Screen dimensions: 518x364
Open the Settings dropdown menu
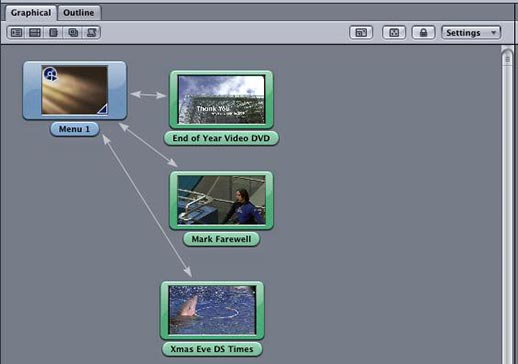[x=471, y=33]
